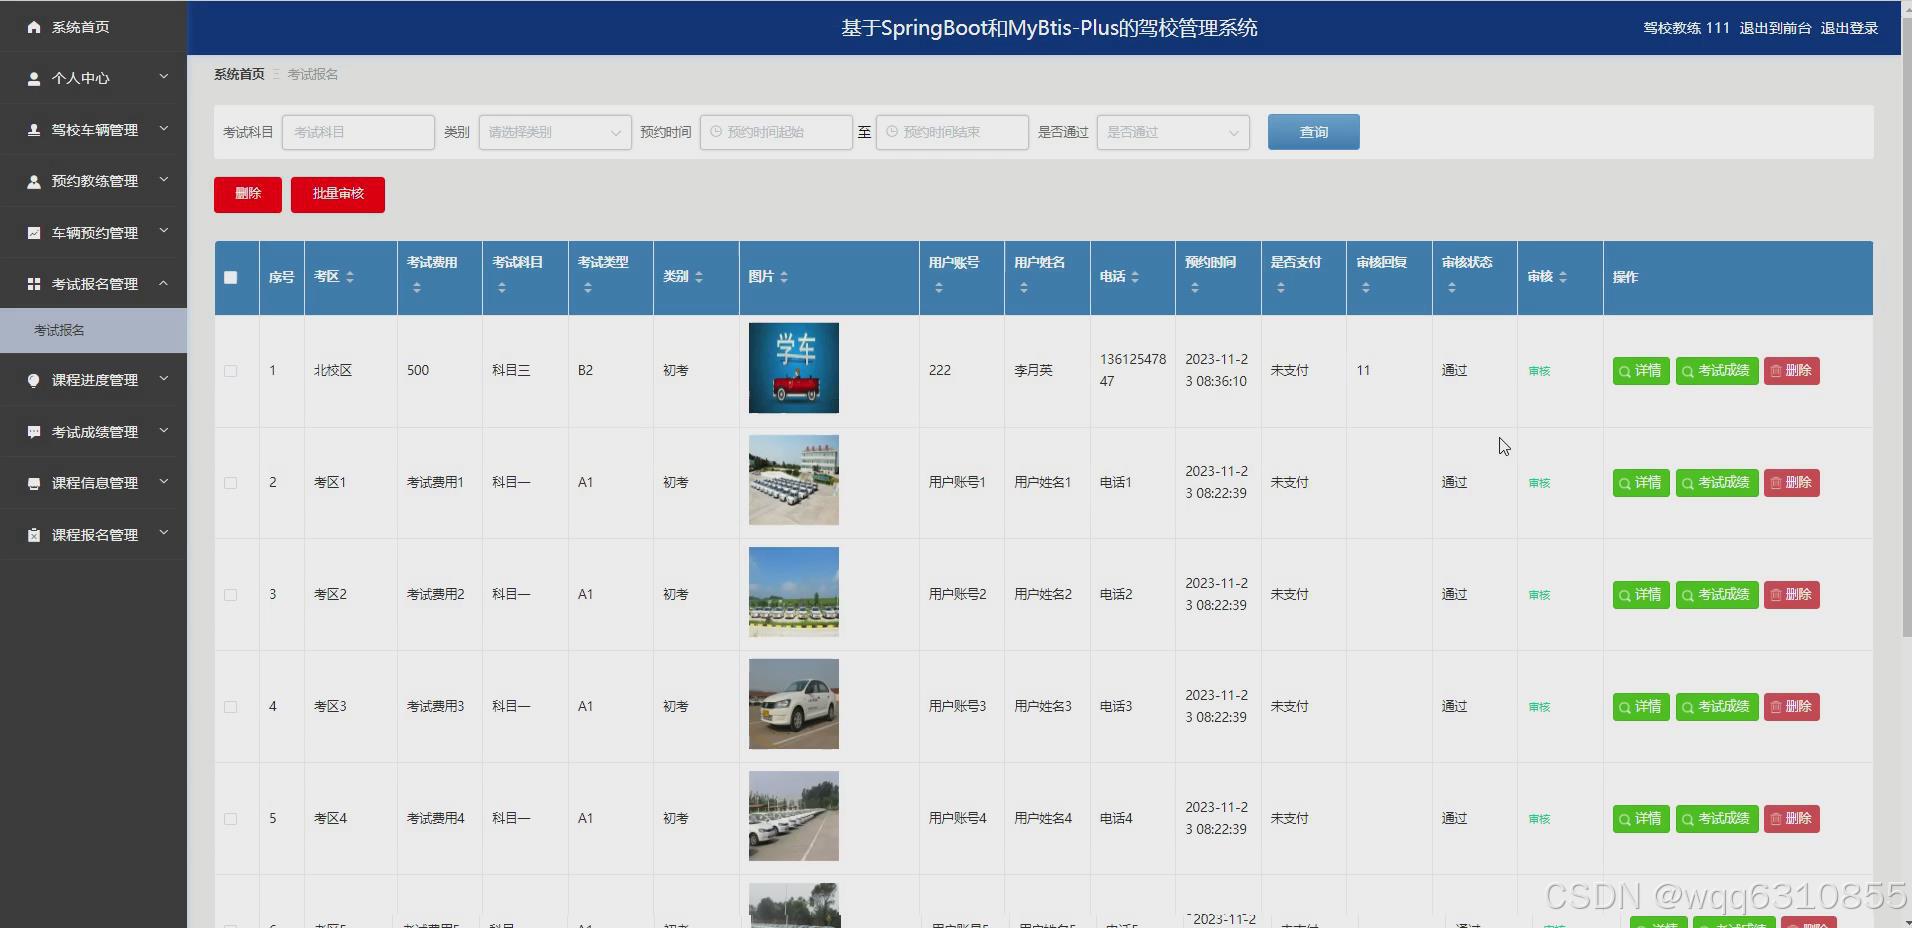The width and height of the screenshot is (1912, 928).
Task: Click the icon beside 课程信息管理
Action: [x=34, y=483]
